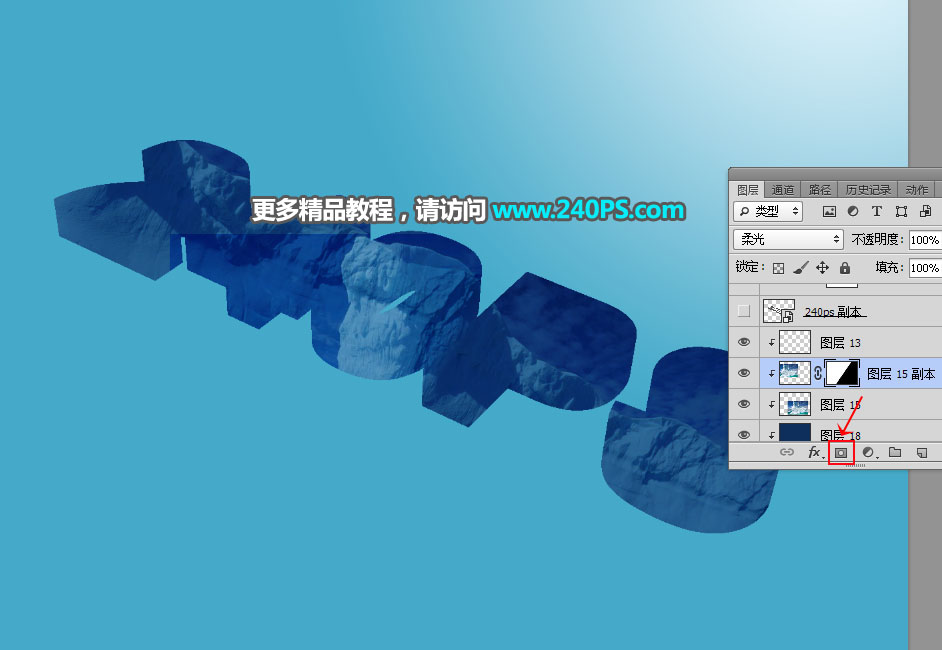The height and width of the screenshot is (650, 942).
Task: Select the 240ps 副本 layer thumbnail
Action: coord(779,311)
